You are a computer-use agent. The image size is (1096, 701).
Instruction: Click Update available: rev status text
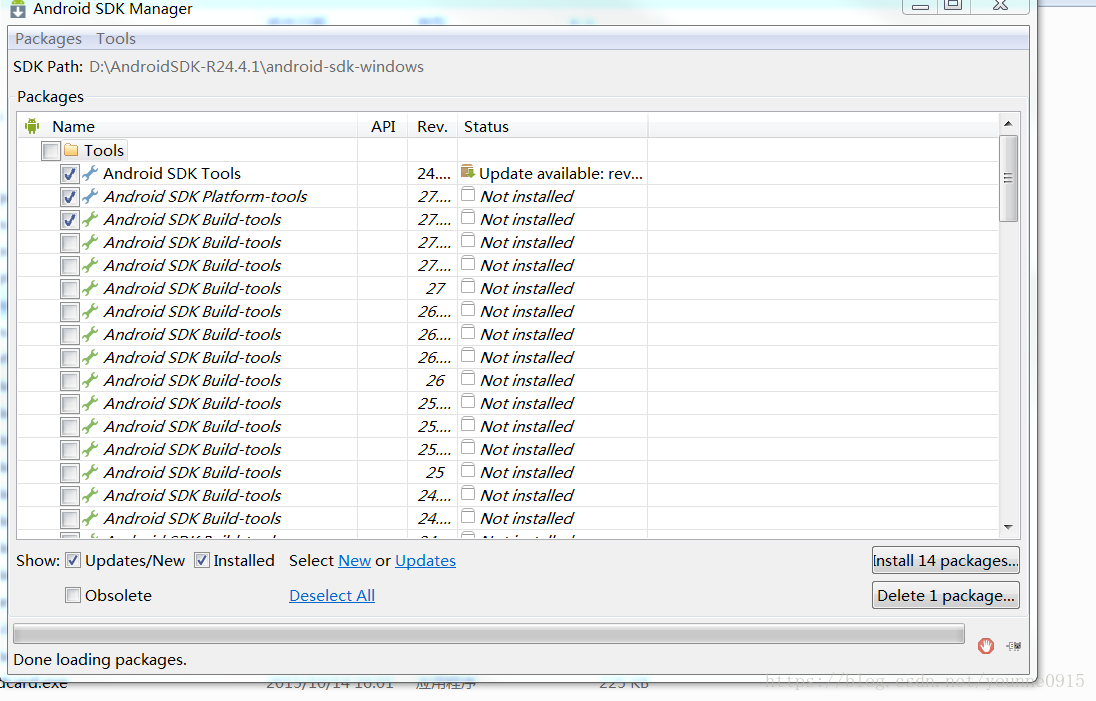pyautogui.click(x=561, y=173)
